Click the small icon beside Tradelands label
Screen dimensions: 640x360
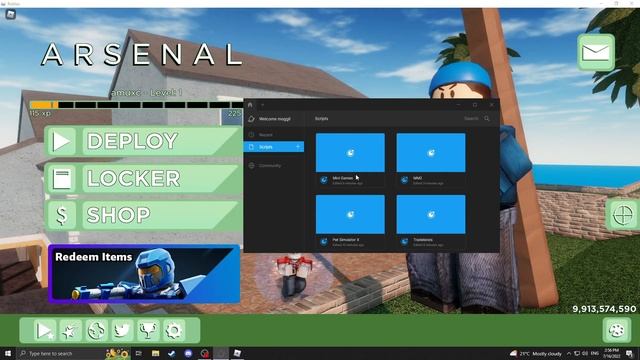click(x=404, y=242)
